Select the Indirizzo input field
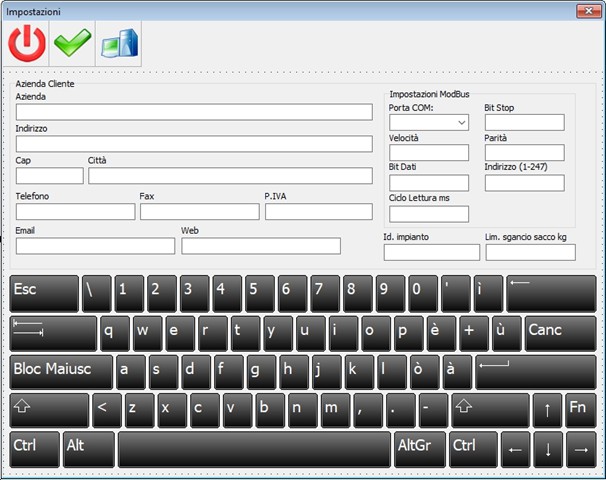Screen dimensions: 606x480 (193, 144)
